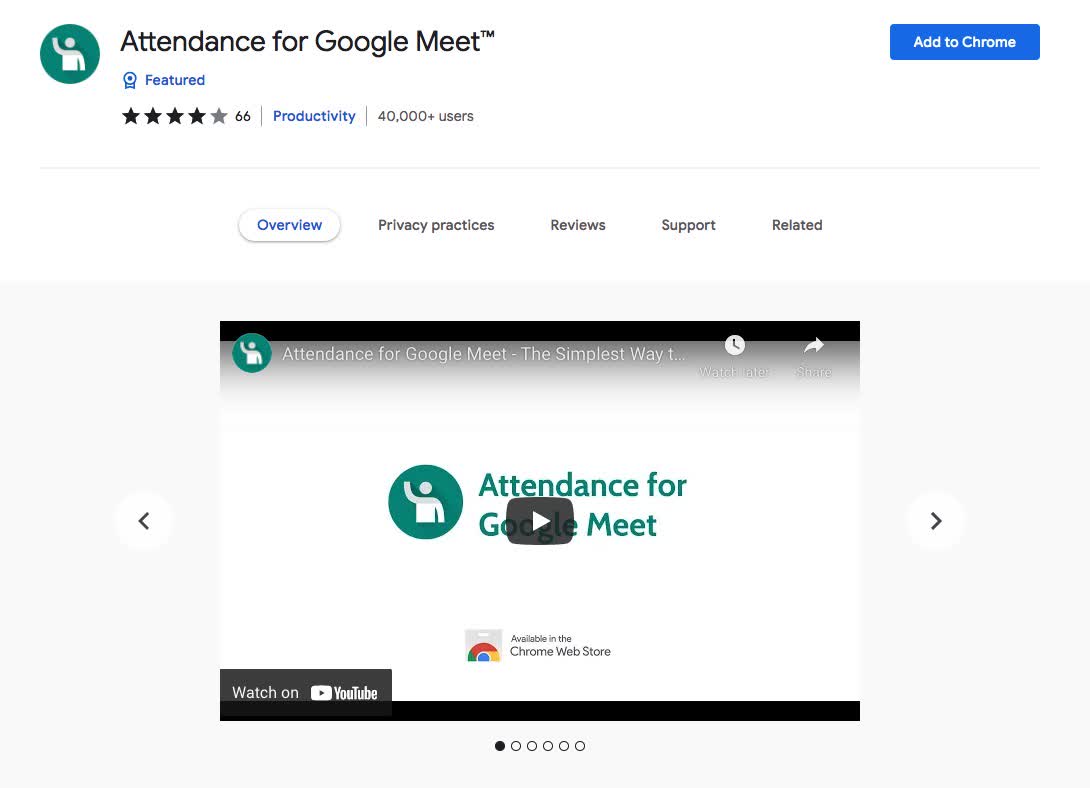Image resolution: width=1090 pixels, height=788 pixels.
Task: Switch to Privacy practices tab
Action: coord(436,225)
